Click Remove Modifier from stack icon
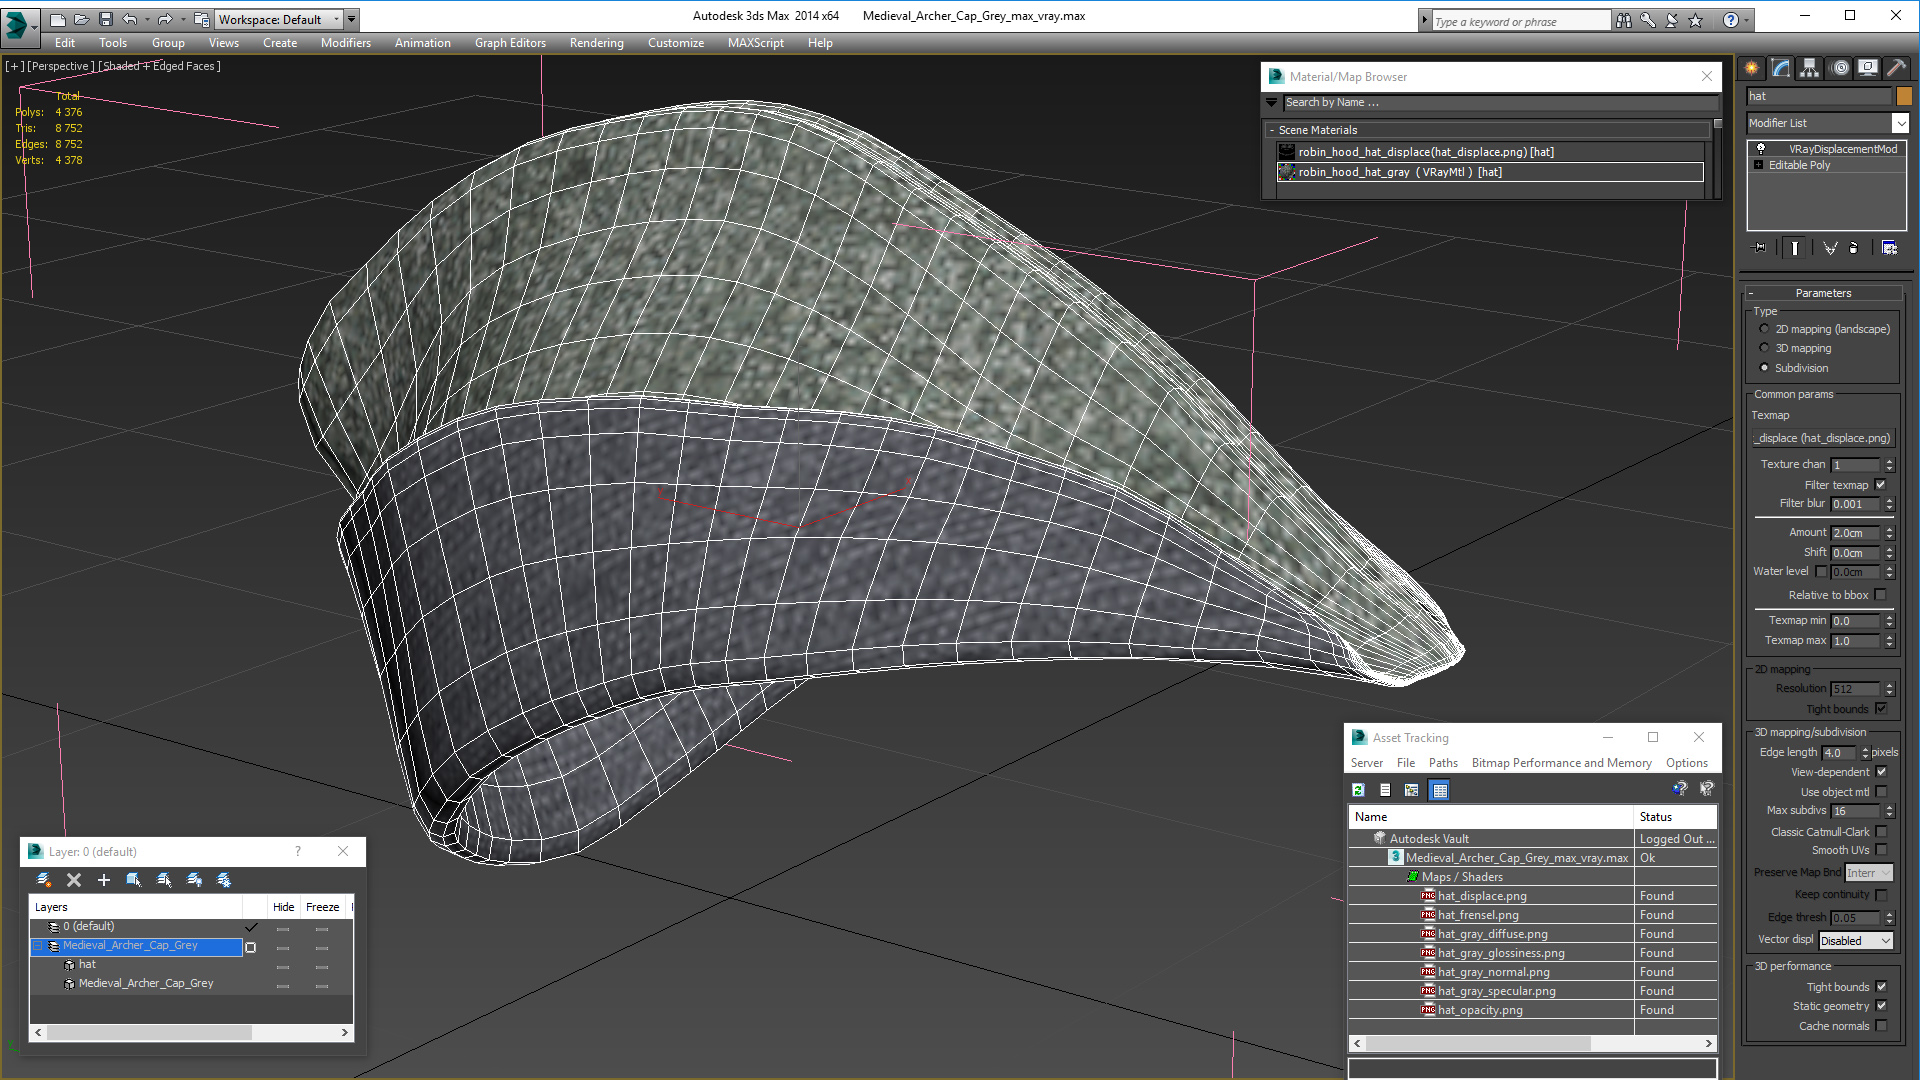Viewport: 1920px width, 1080px height. tap(1854, 248)
